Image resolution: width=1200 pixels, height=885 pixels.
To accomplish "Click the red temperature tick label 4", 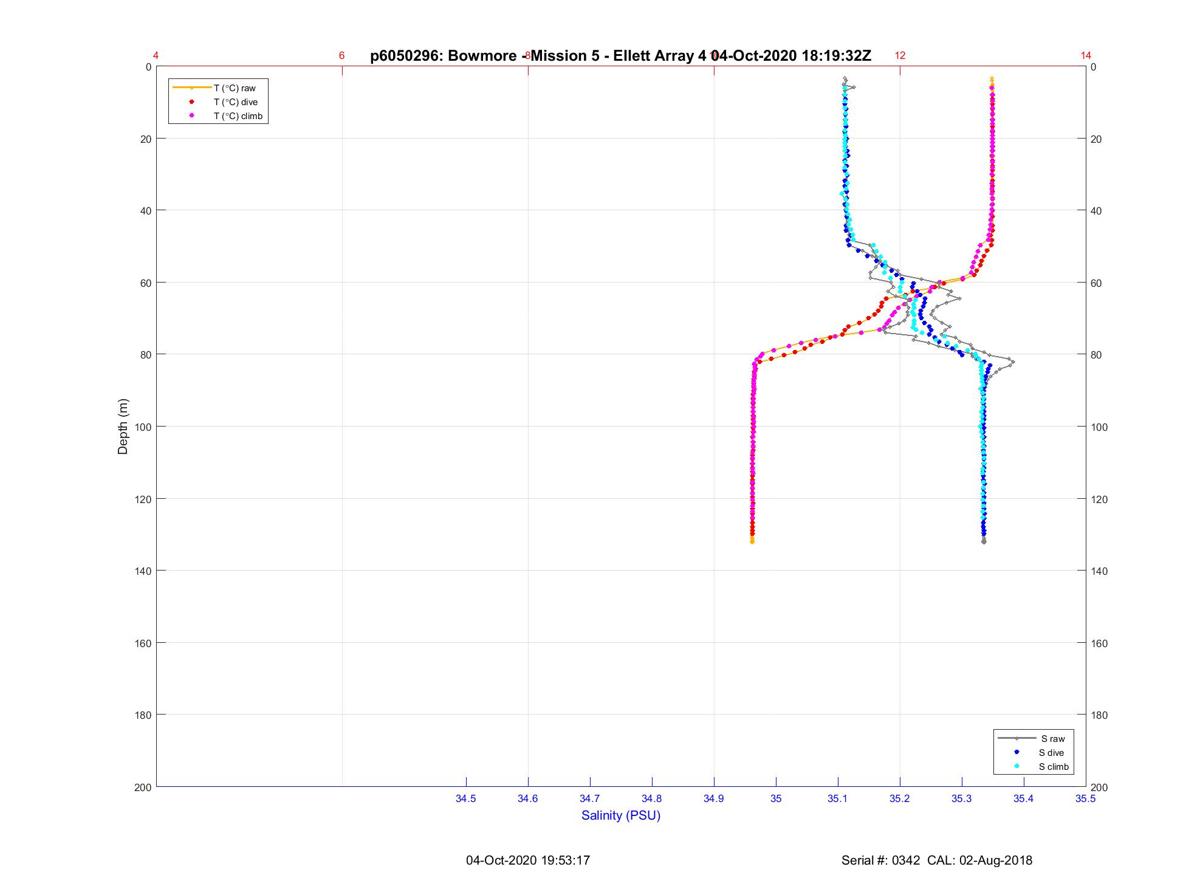I will coord(156,56).
